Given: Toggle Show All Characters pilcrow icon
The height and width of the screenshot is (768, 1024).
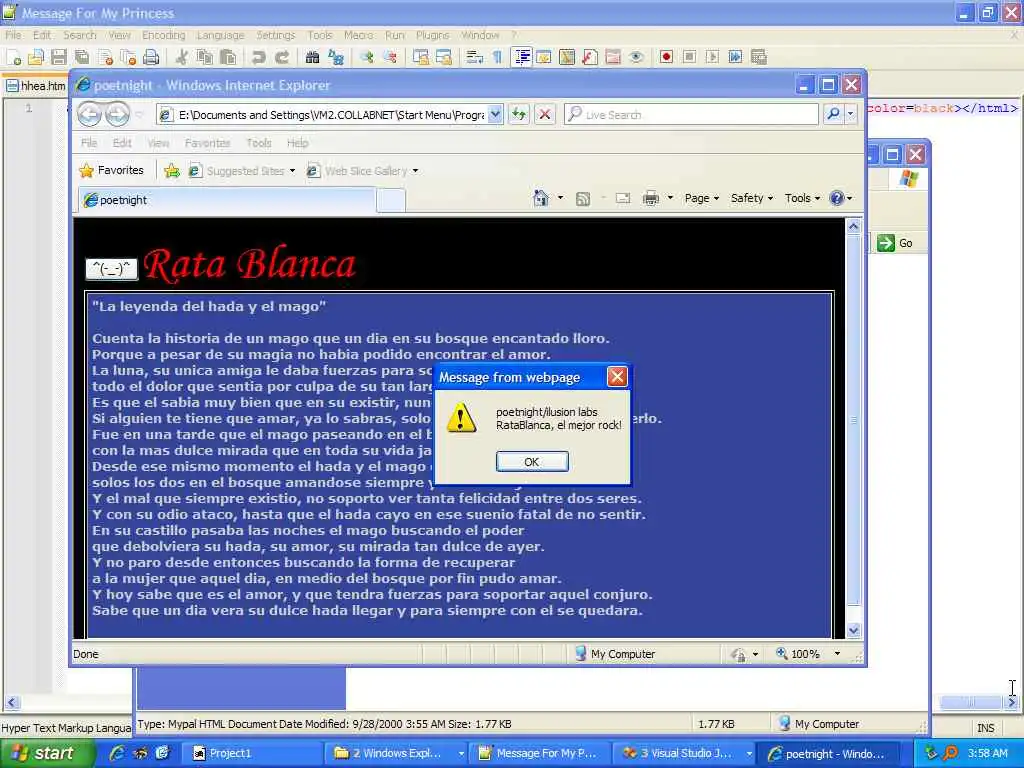Looking at the screenshot, I should [498, 57].
